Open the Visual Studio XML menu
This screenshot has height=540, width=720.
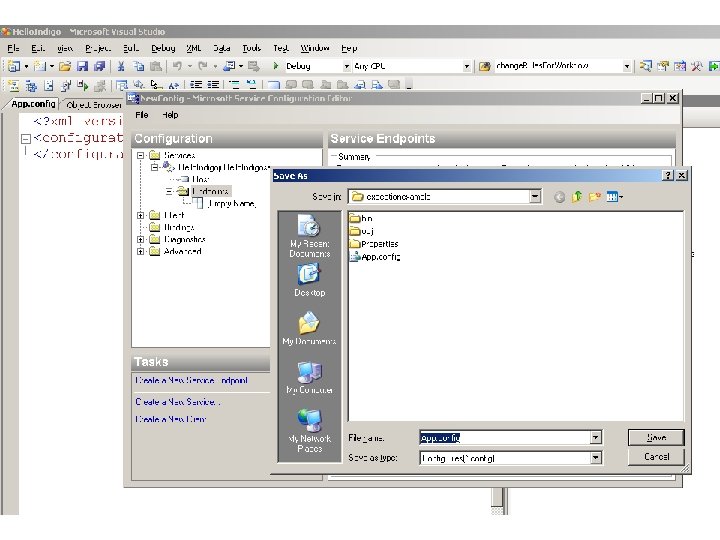(x=194, y=48)
